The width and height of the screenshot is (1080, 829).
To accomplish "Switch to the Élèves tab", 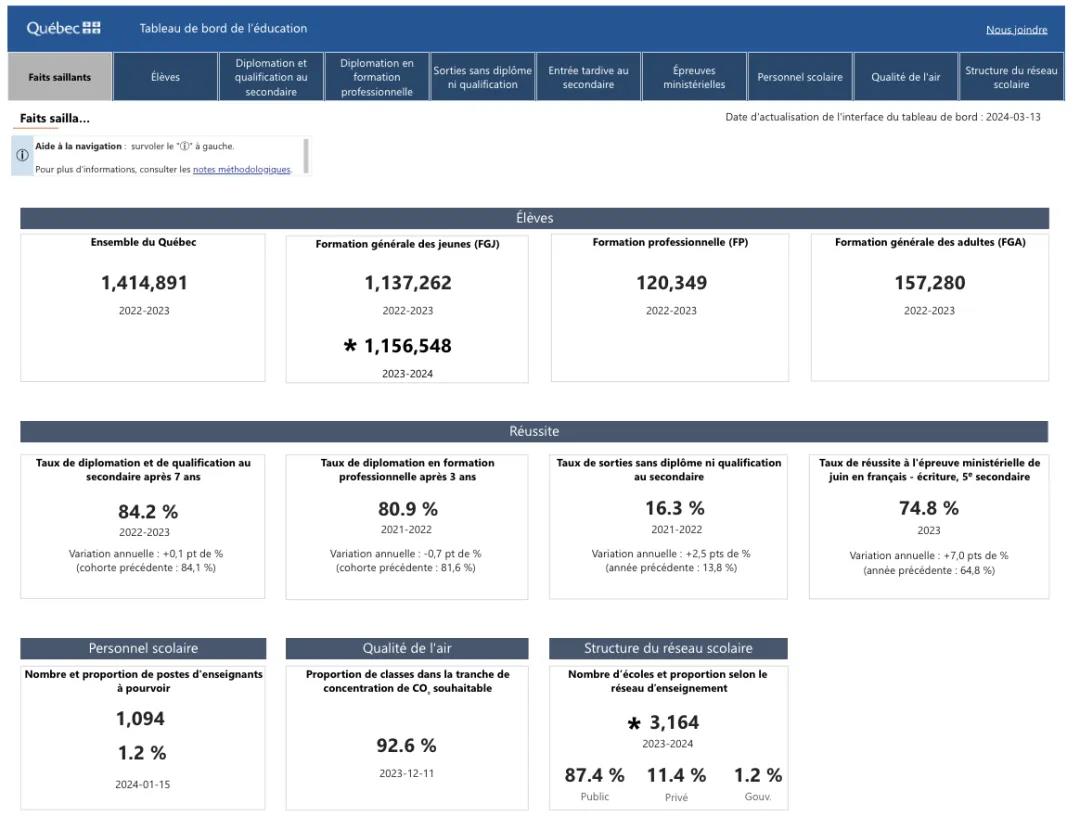I will (x=165, y=76).
